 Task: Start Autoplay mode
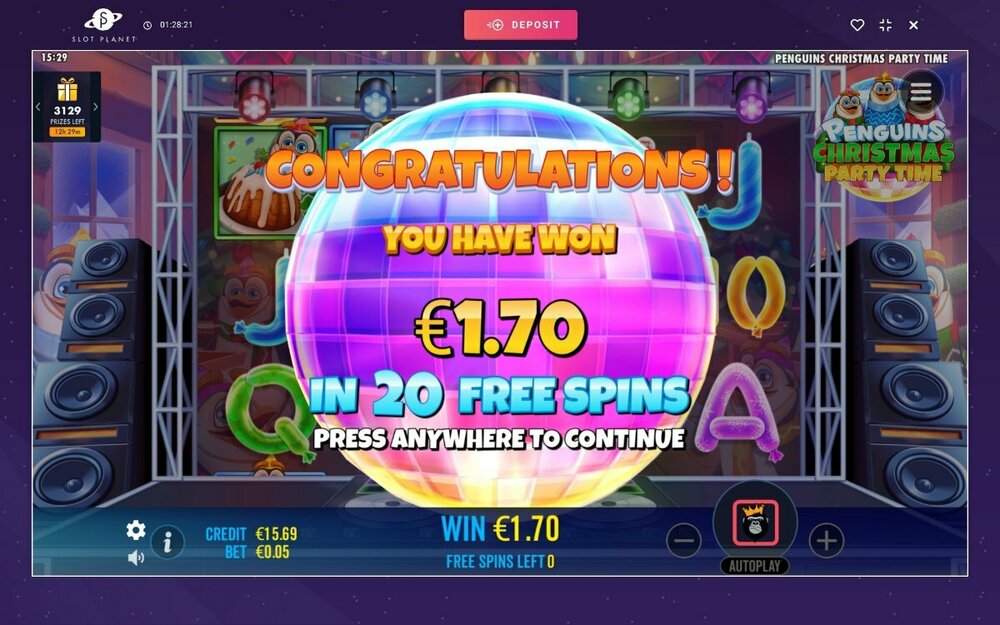[754, 566]
